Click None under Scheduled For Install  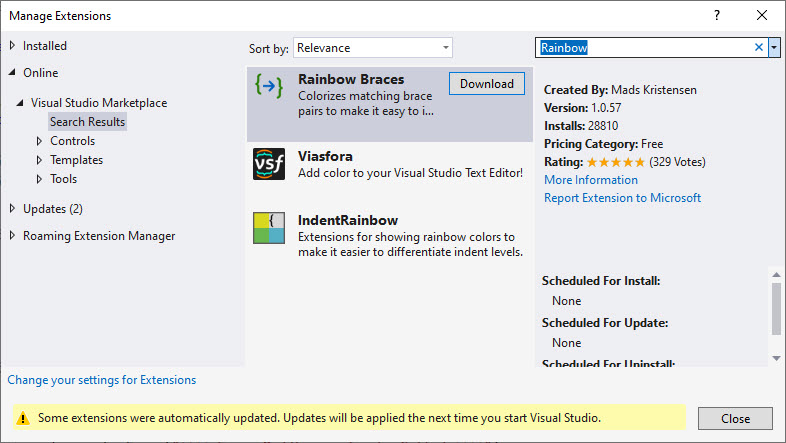[x=566, y=301]
